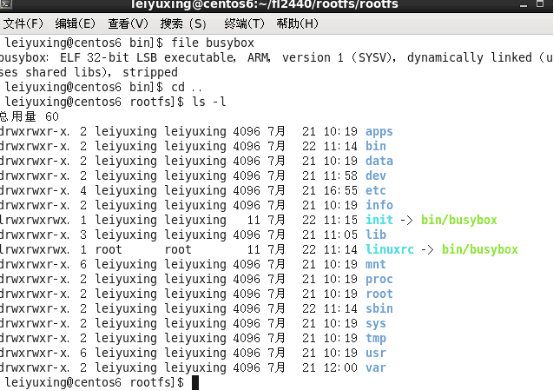This screenshot has height=391, width=554.
Task: Click the 'linuxrc' symlink name
Action: click(389, 249)
